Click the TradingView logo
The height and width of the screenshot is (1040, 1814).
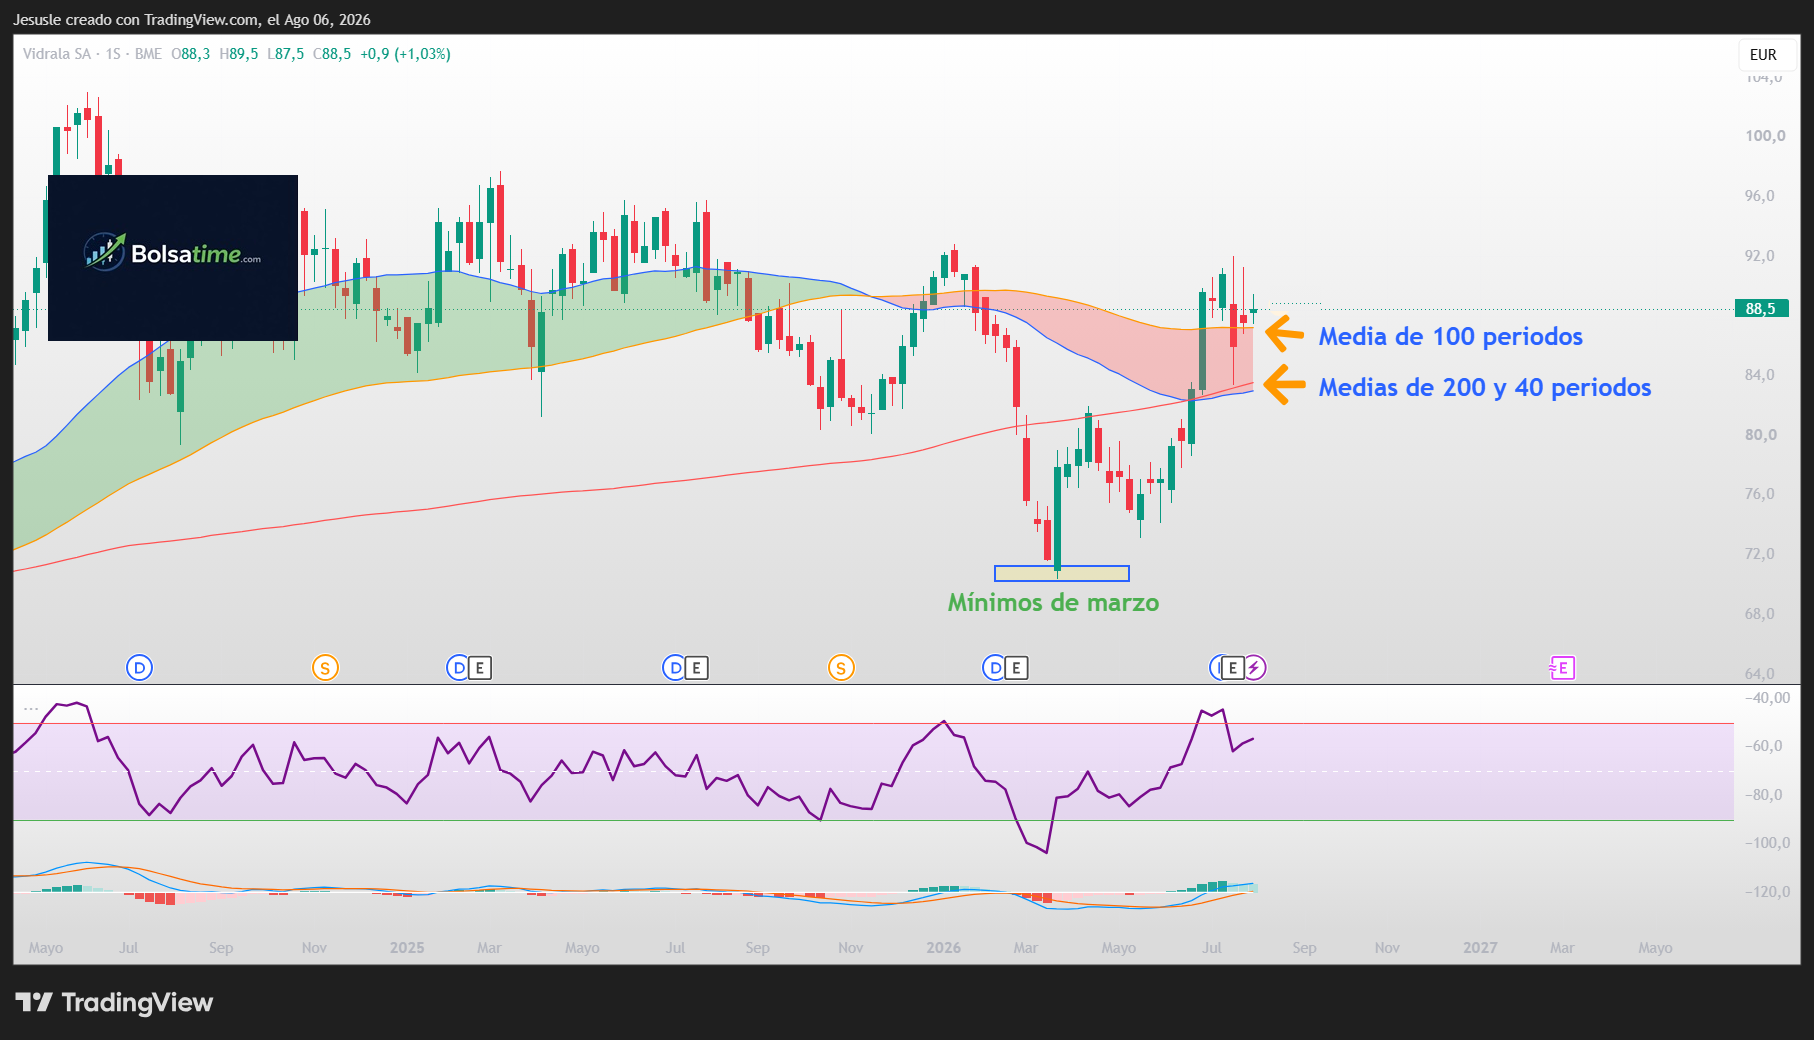114,1002
